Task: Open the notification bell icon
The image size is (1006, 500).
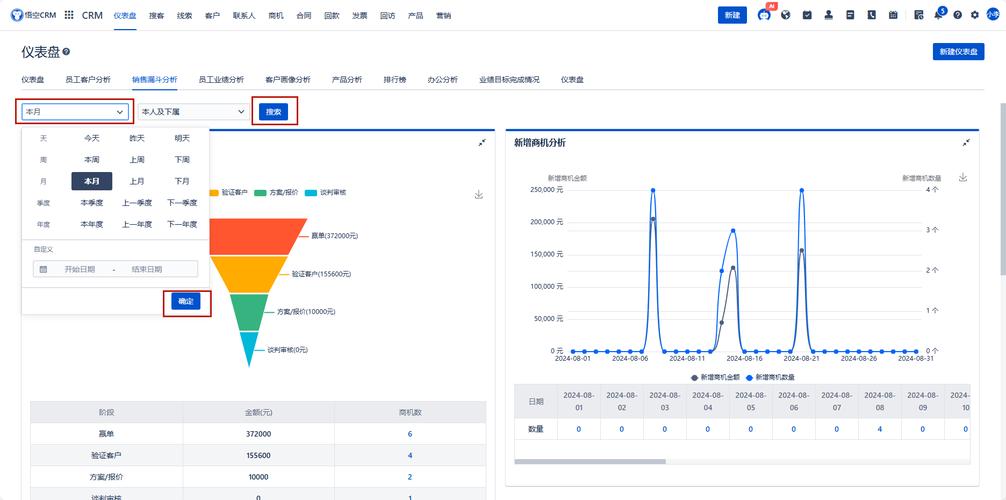Action: (938, 15)
